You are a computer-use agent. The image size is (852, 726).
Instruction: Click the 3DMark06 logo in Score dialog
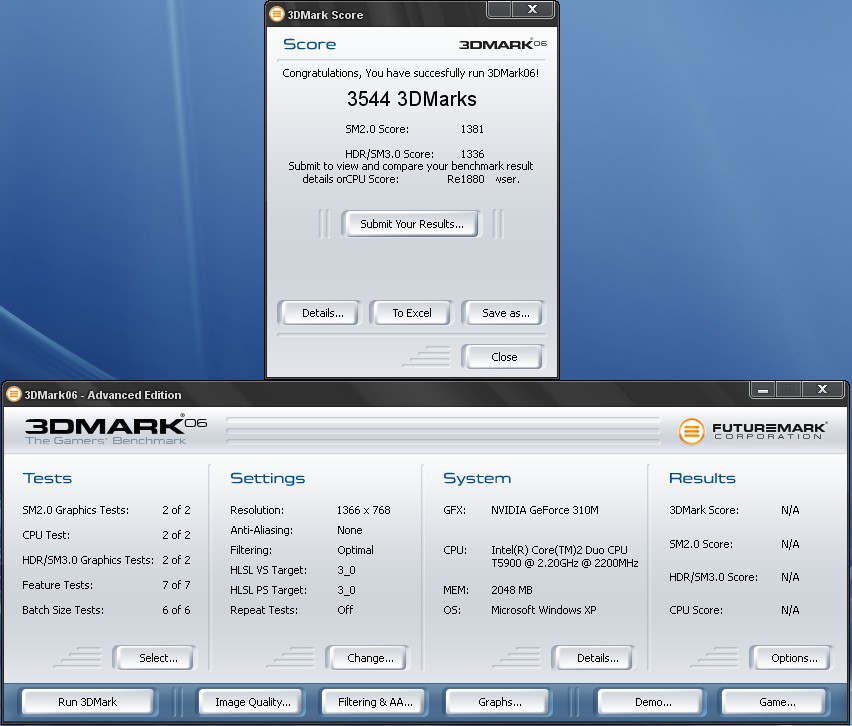click(503, 44)
